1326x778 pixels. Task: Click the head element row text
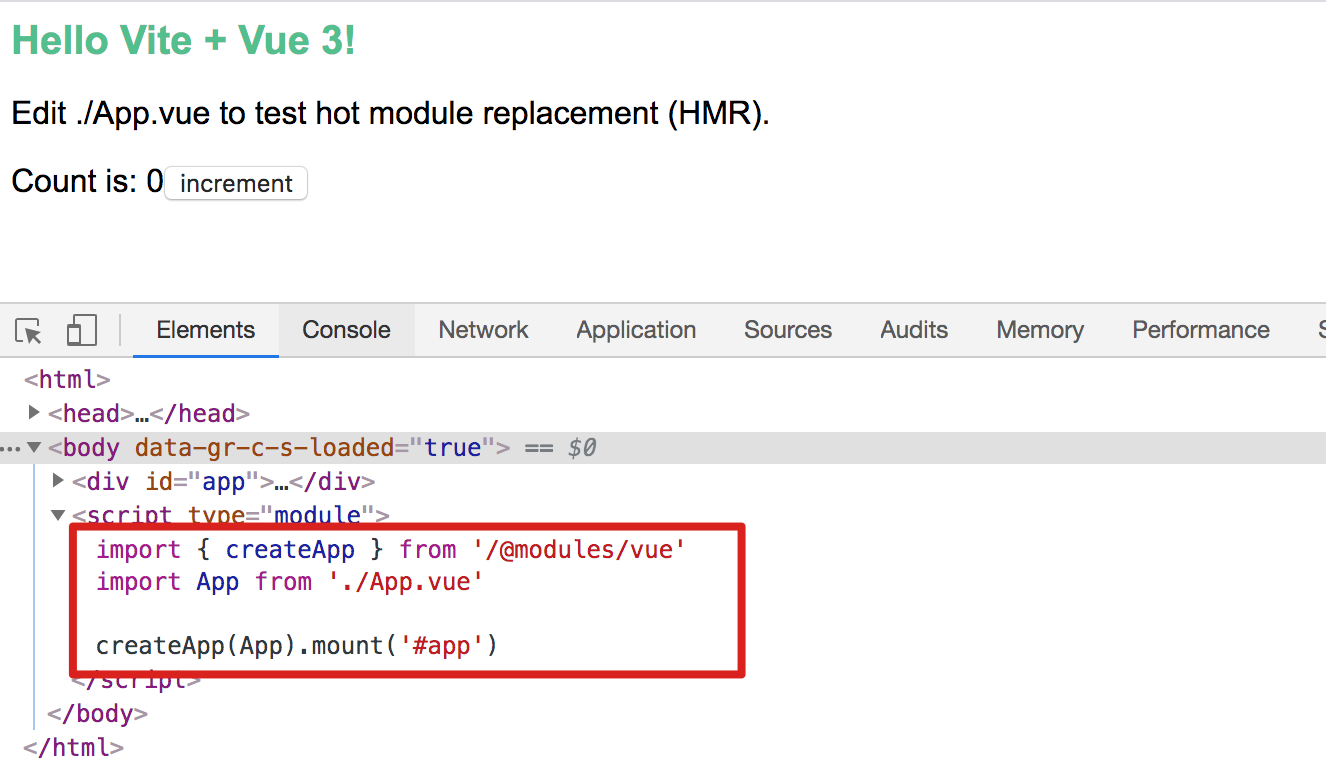148,413
